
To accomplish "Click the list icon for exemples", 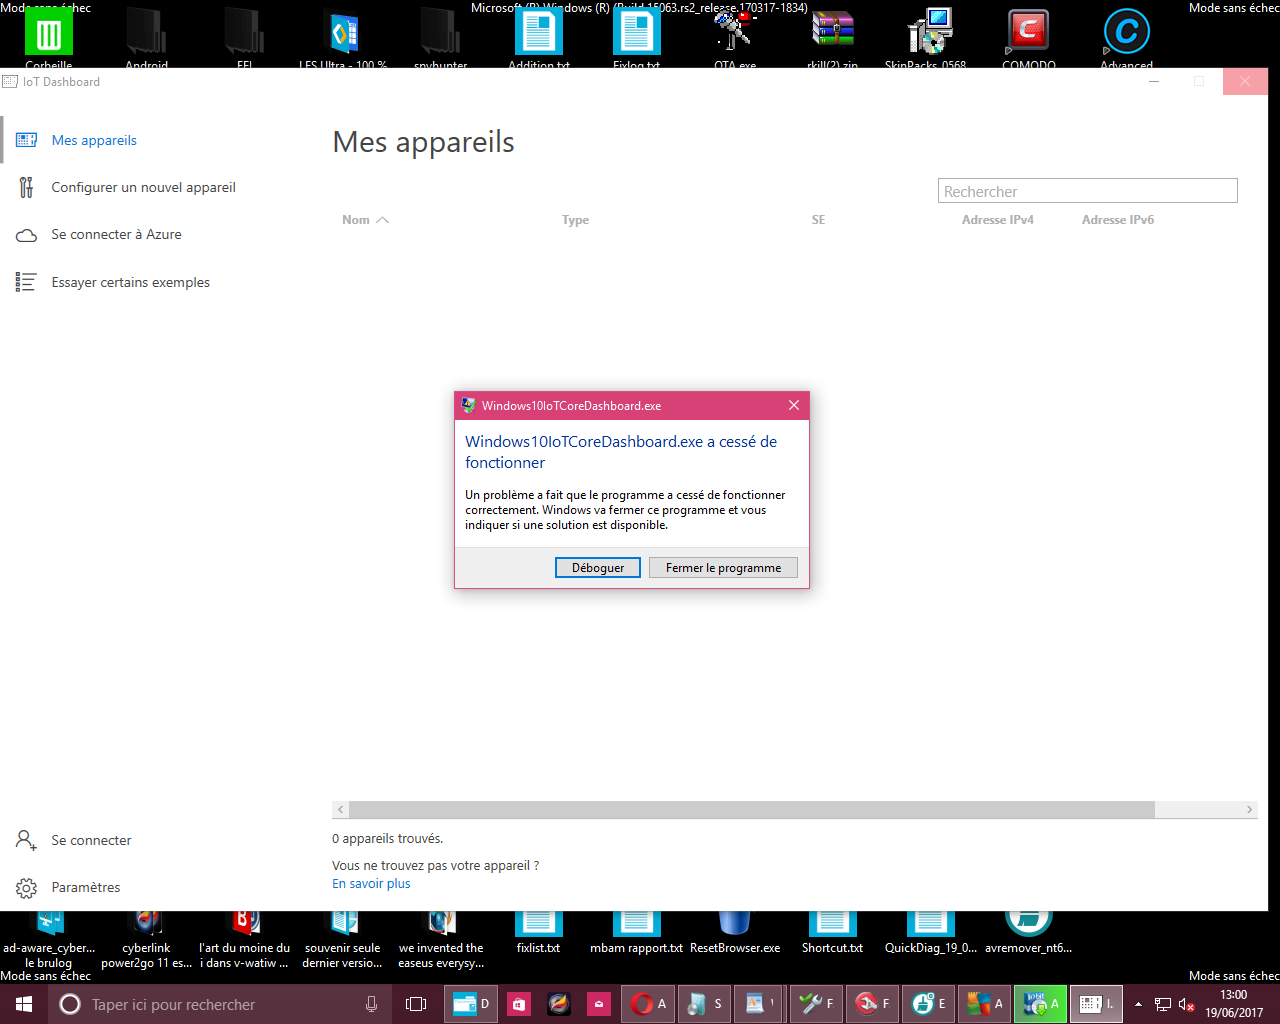I will pyautogui.click(x=26, y=282).
